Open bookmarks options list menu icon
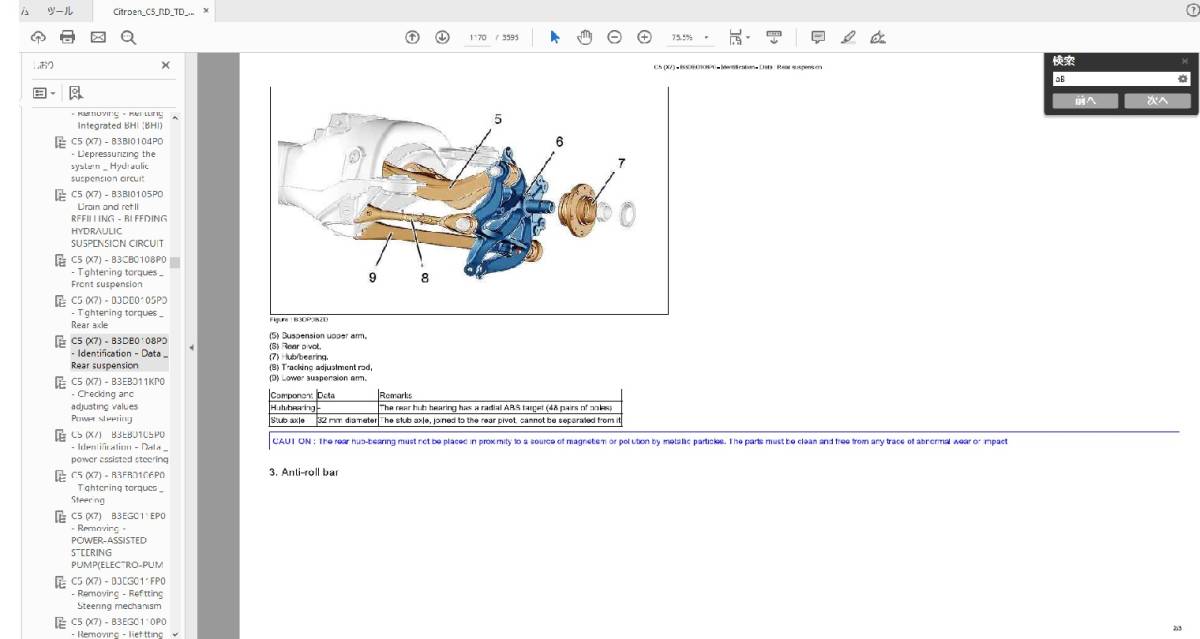Screen dimensions: 1200x639 [x=43, y=93]
